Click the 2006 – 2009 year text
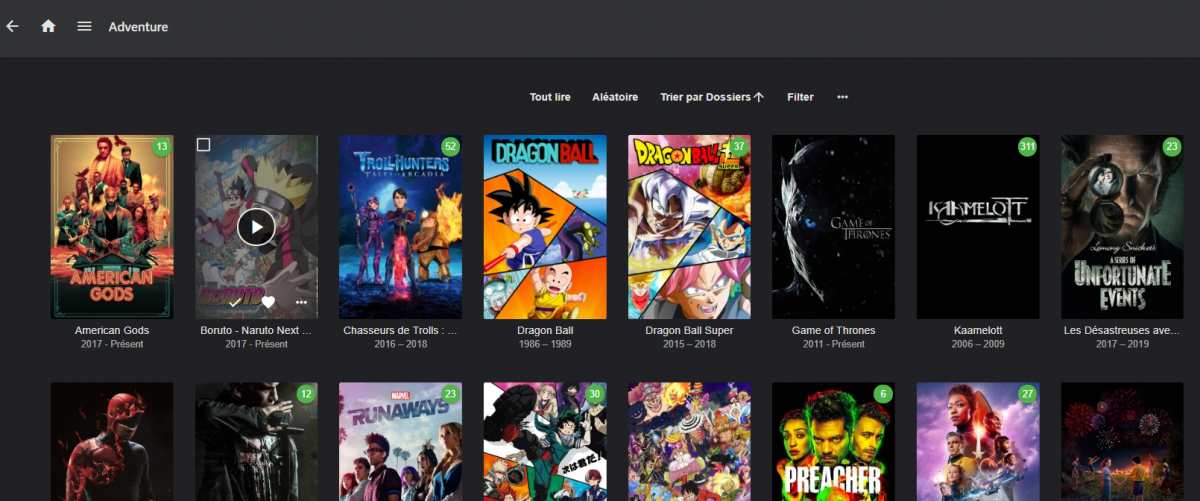Image resolution: width=1200 pixels, height=501 pixels. click(x=978, y=344)
